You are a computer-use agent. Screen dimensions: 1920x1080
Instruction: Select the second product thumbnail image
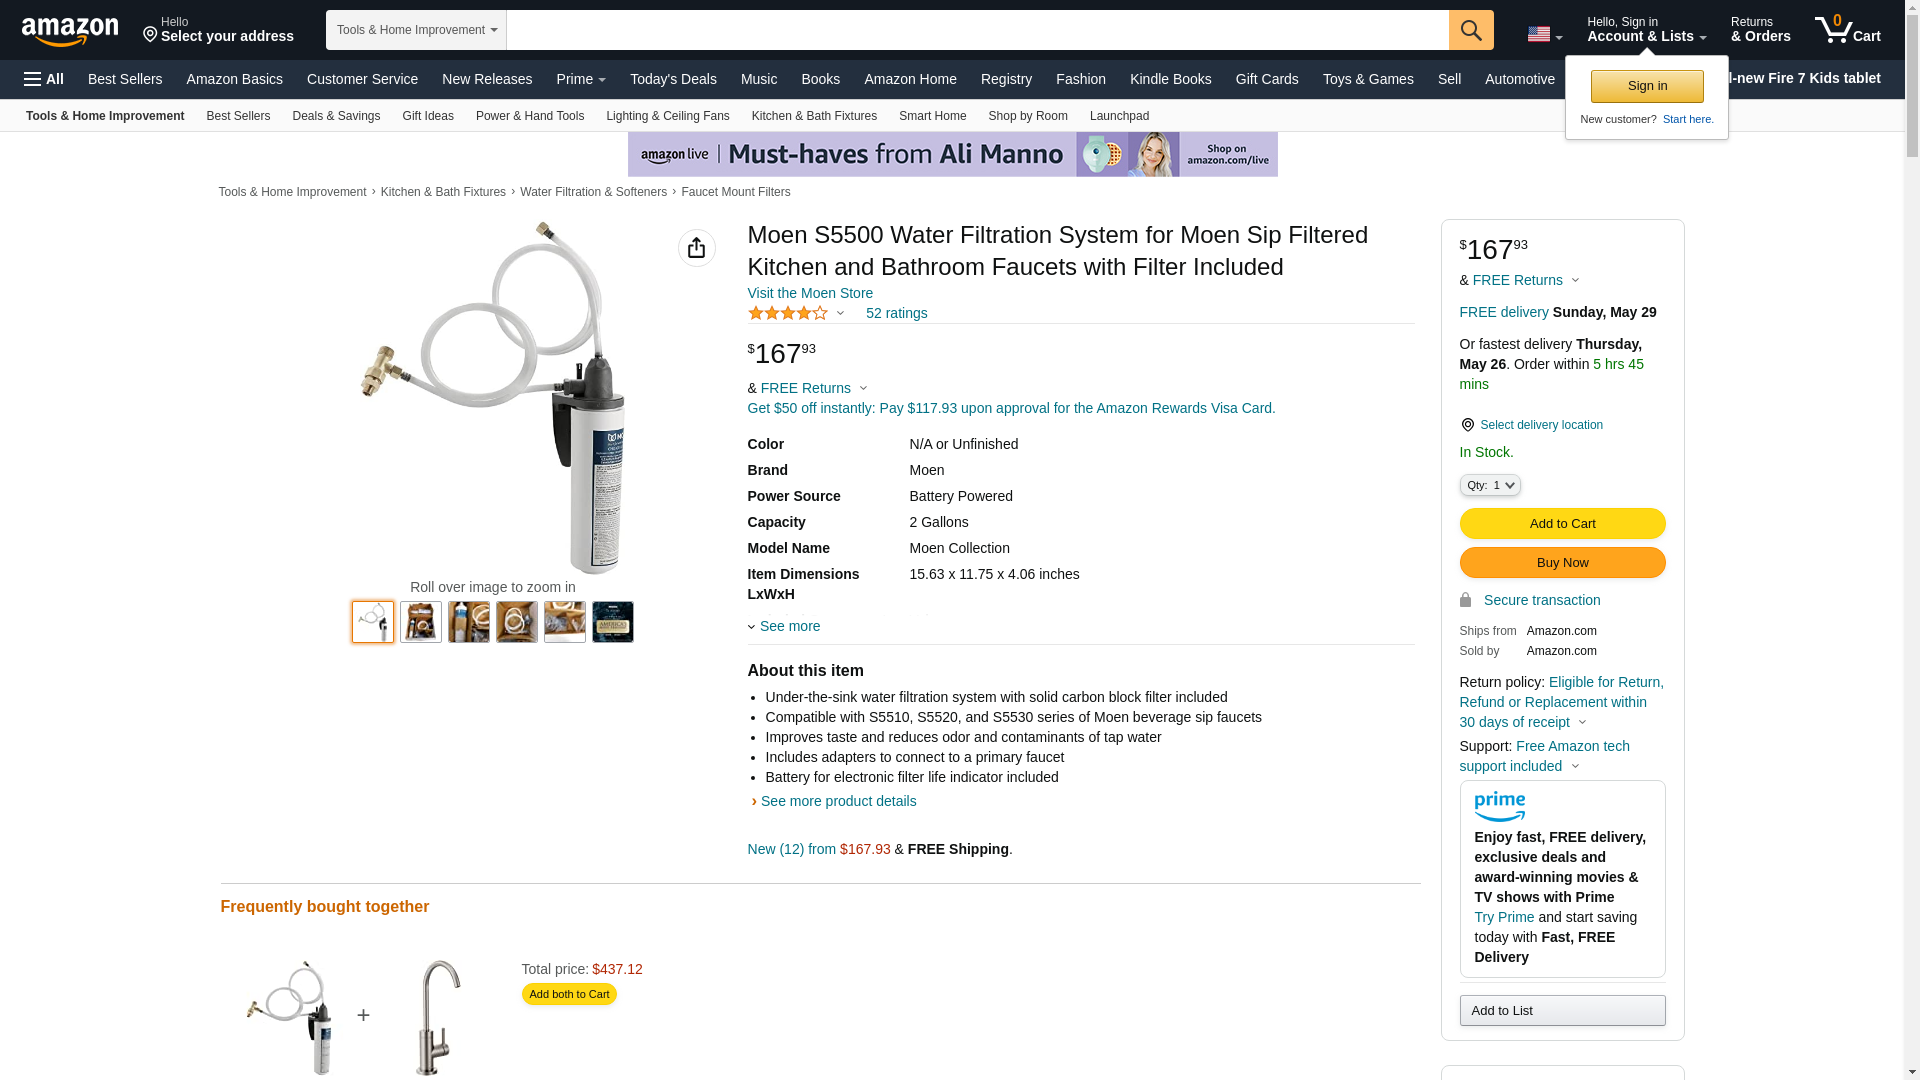pyautogui.click(x=421, y=622)
